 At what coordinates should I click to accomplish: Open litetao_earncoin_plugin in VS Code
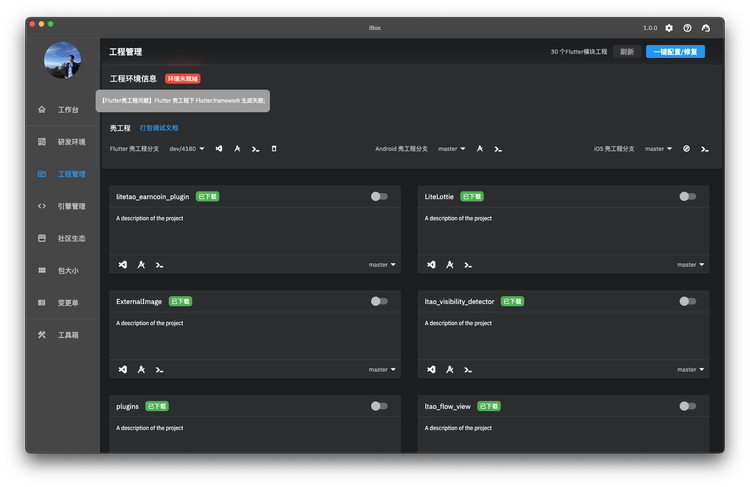123,265
